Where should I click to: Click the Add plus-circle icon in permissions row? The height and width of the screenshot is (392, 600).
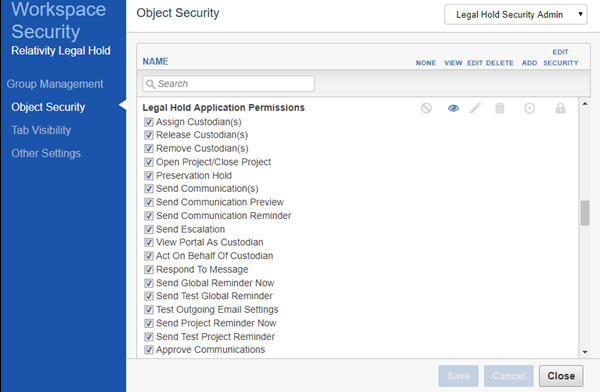530,108
